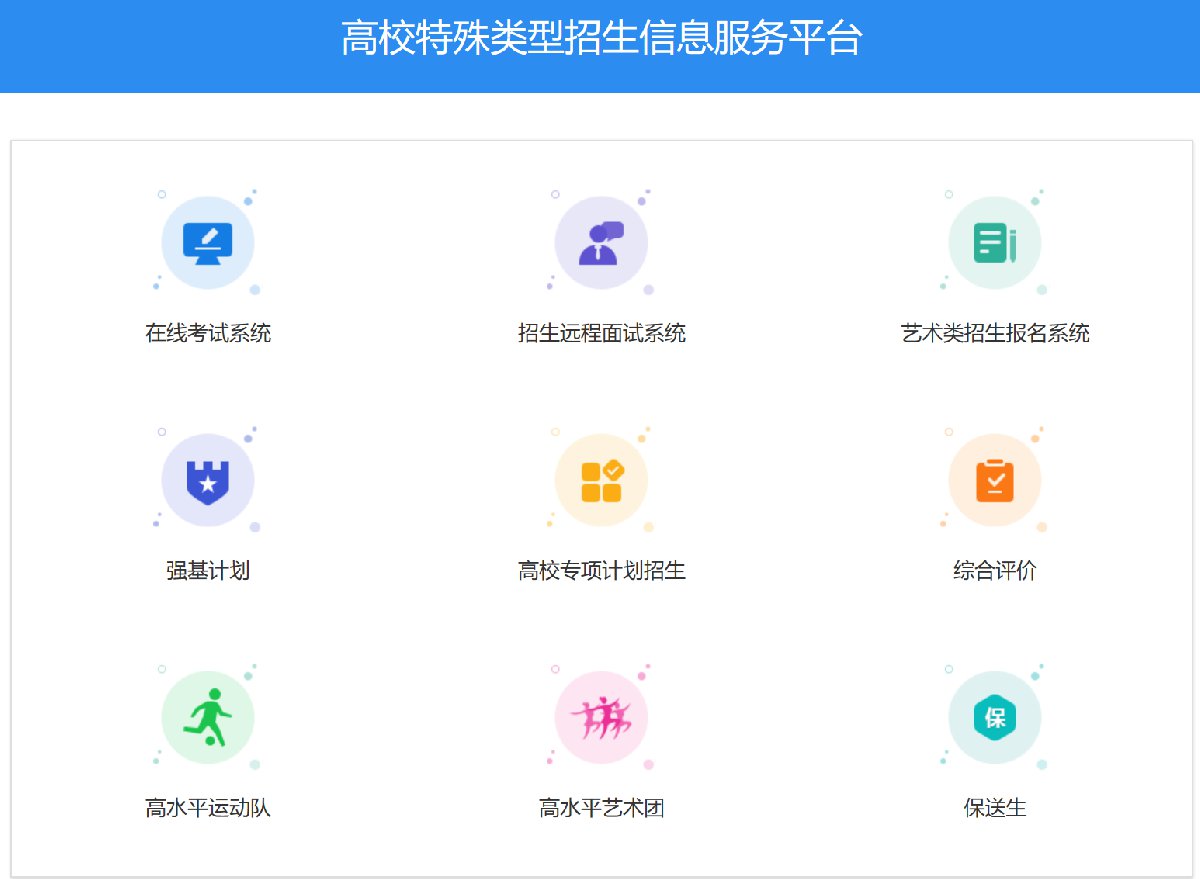The width and height of the screenshot is (1200, 879).
Task: Select the green soccer player icon
Action: point(208,717)
